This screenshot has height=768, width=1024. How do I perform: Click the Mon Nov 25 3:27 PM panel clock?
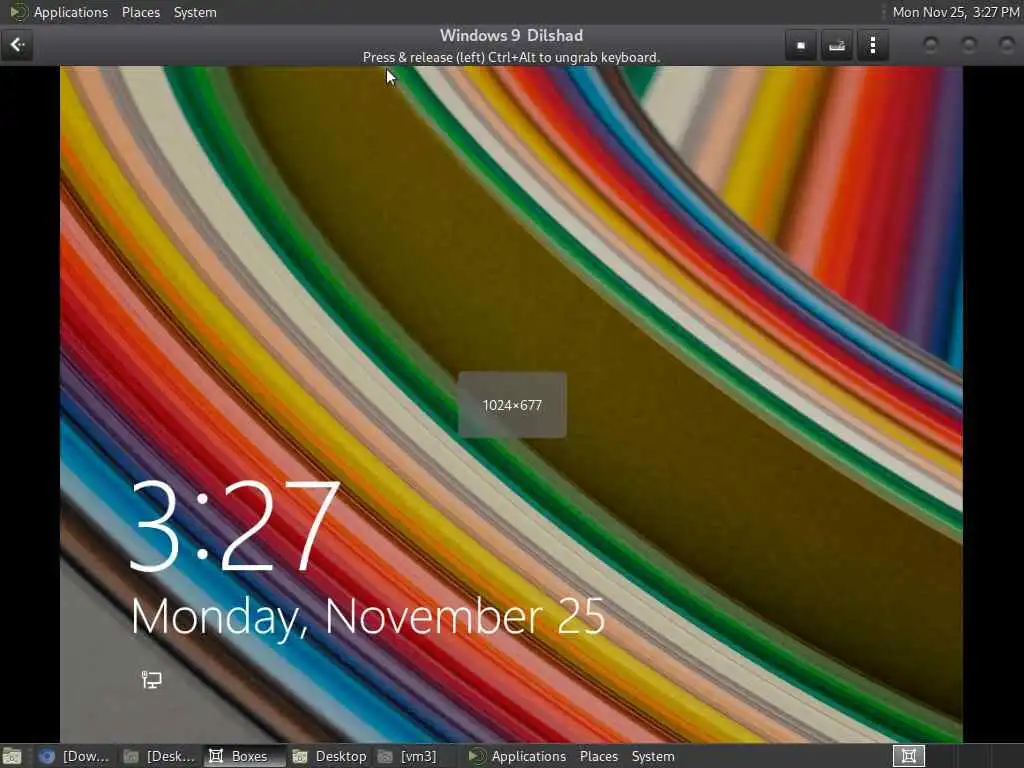tap(955, 12)
